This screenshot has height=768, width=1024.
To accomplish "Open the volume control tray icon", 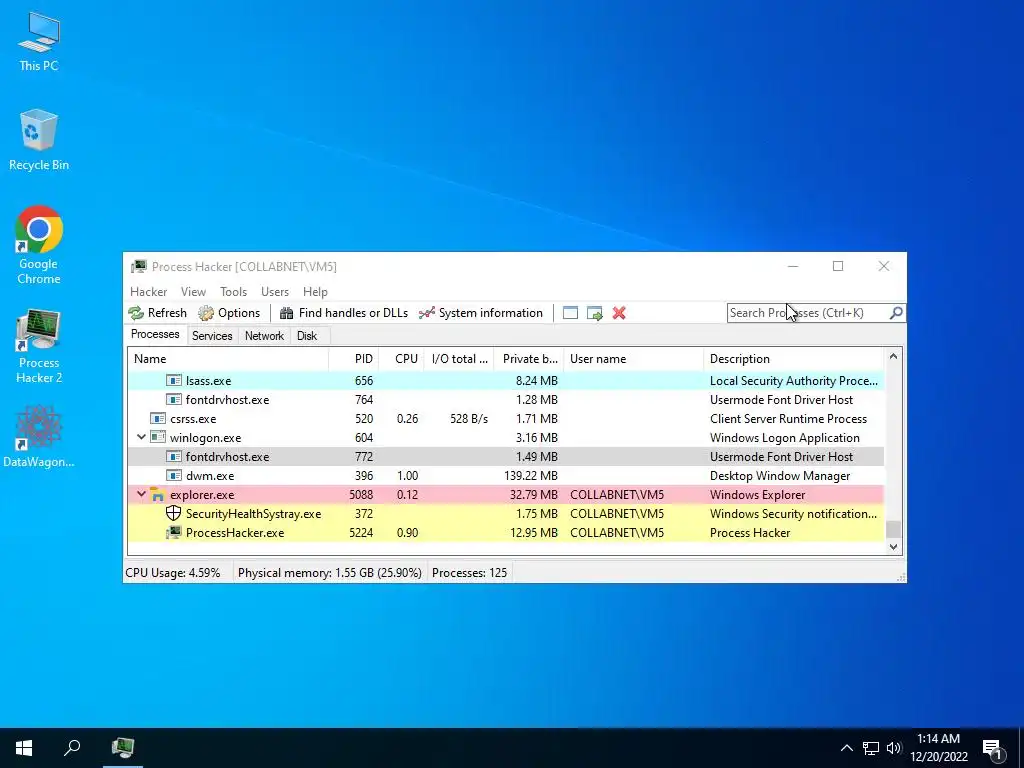I will 894,748.
